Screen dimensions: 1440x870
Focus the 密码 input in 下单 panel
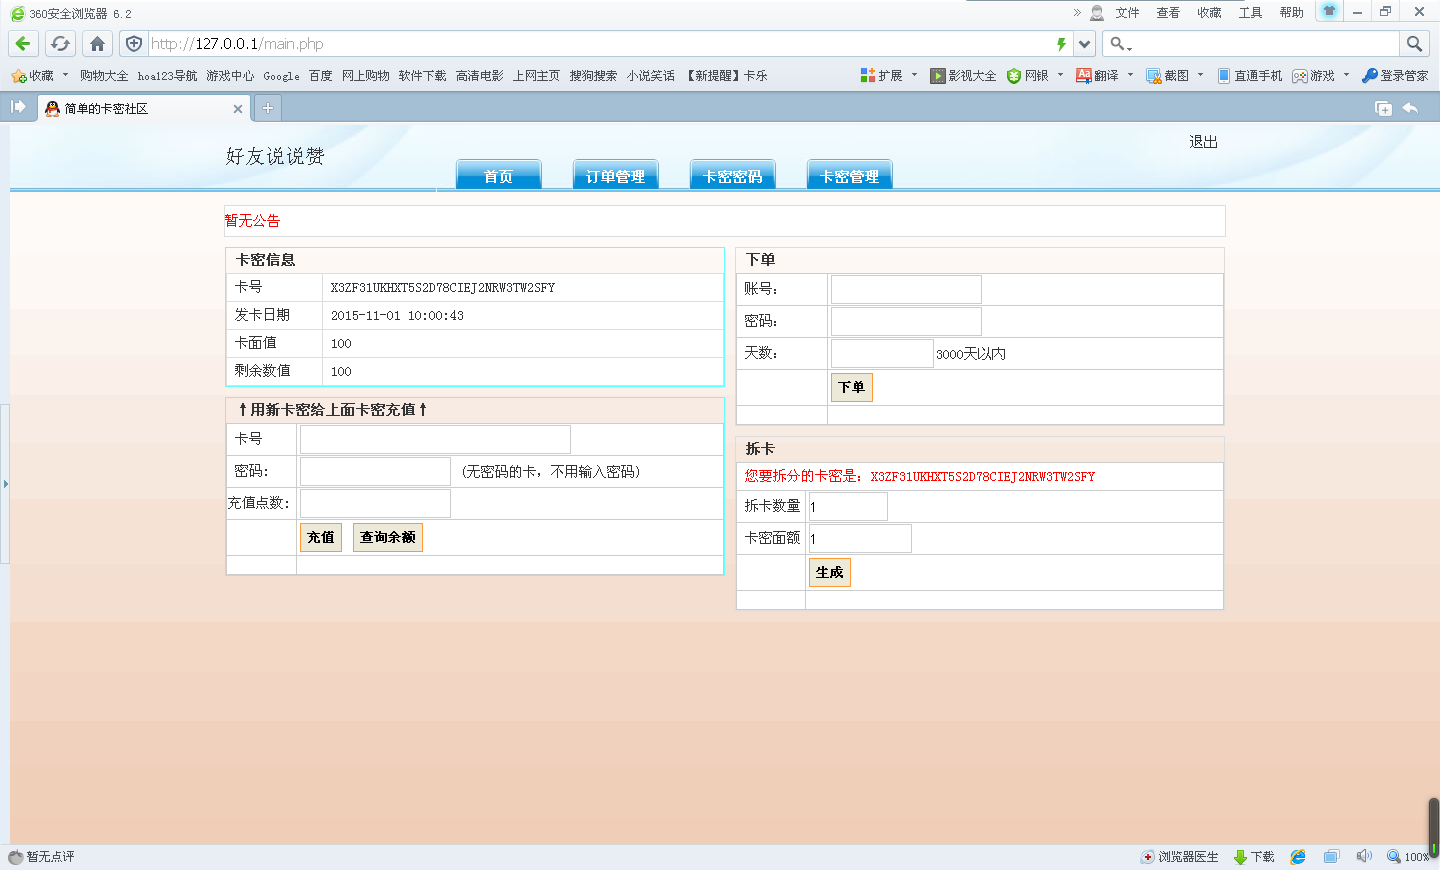click(906, 322)
